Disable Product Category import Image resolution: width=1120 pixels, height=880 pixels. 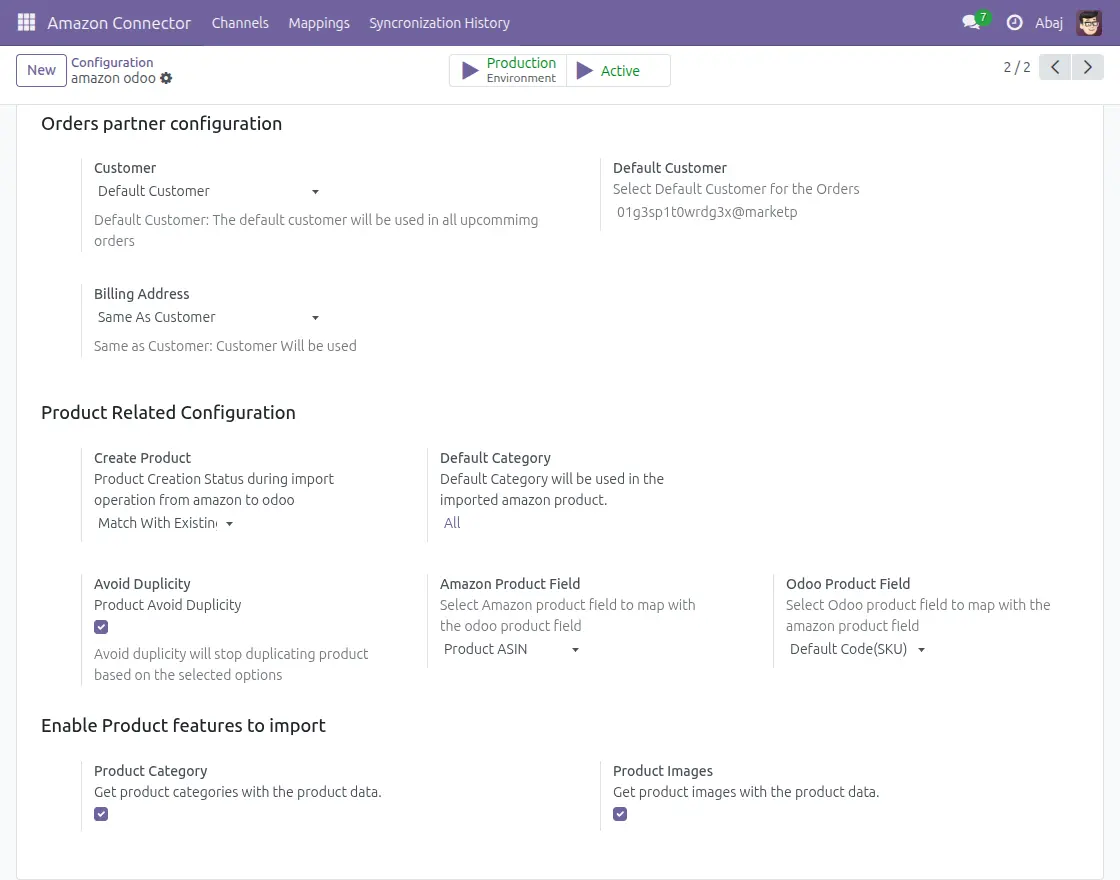point(101,813)
